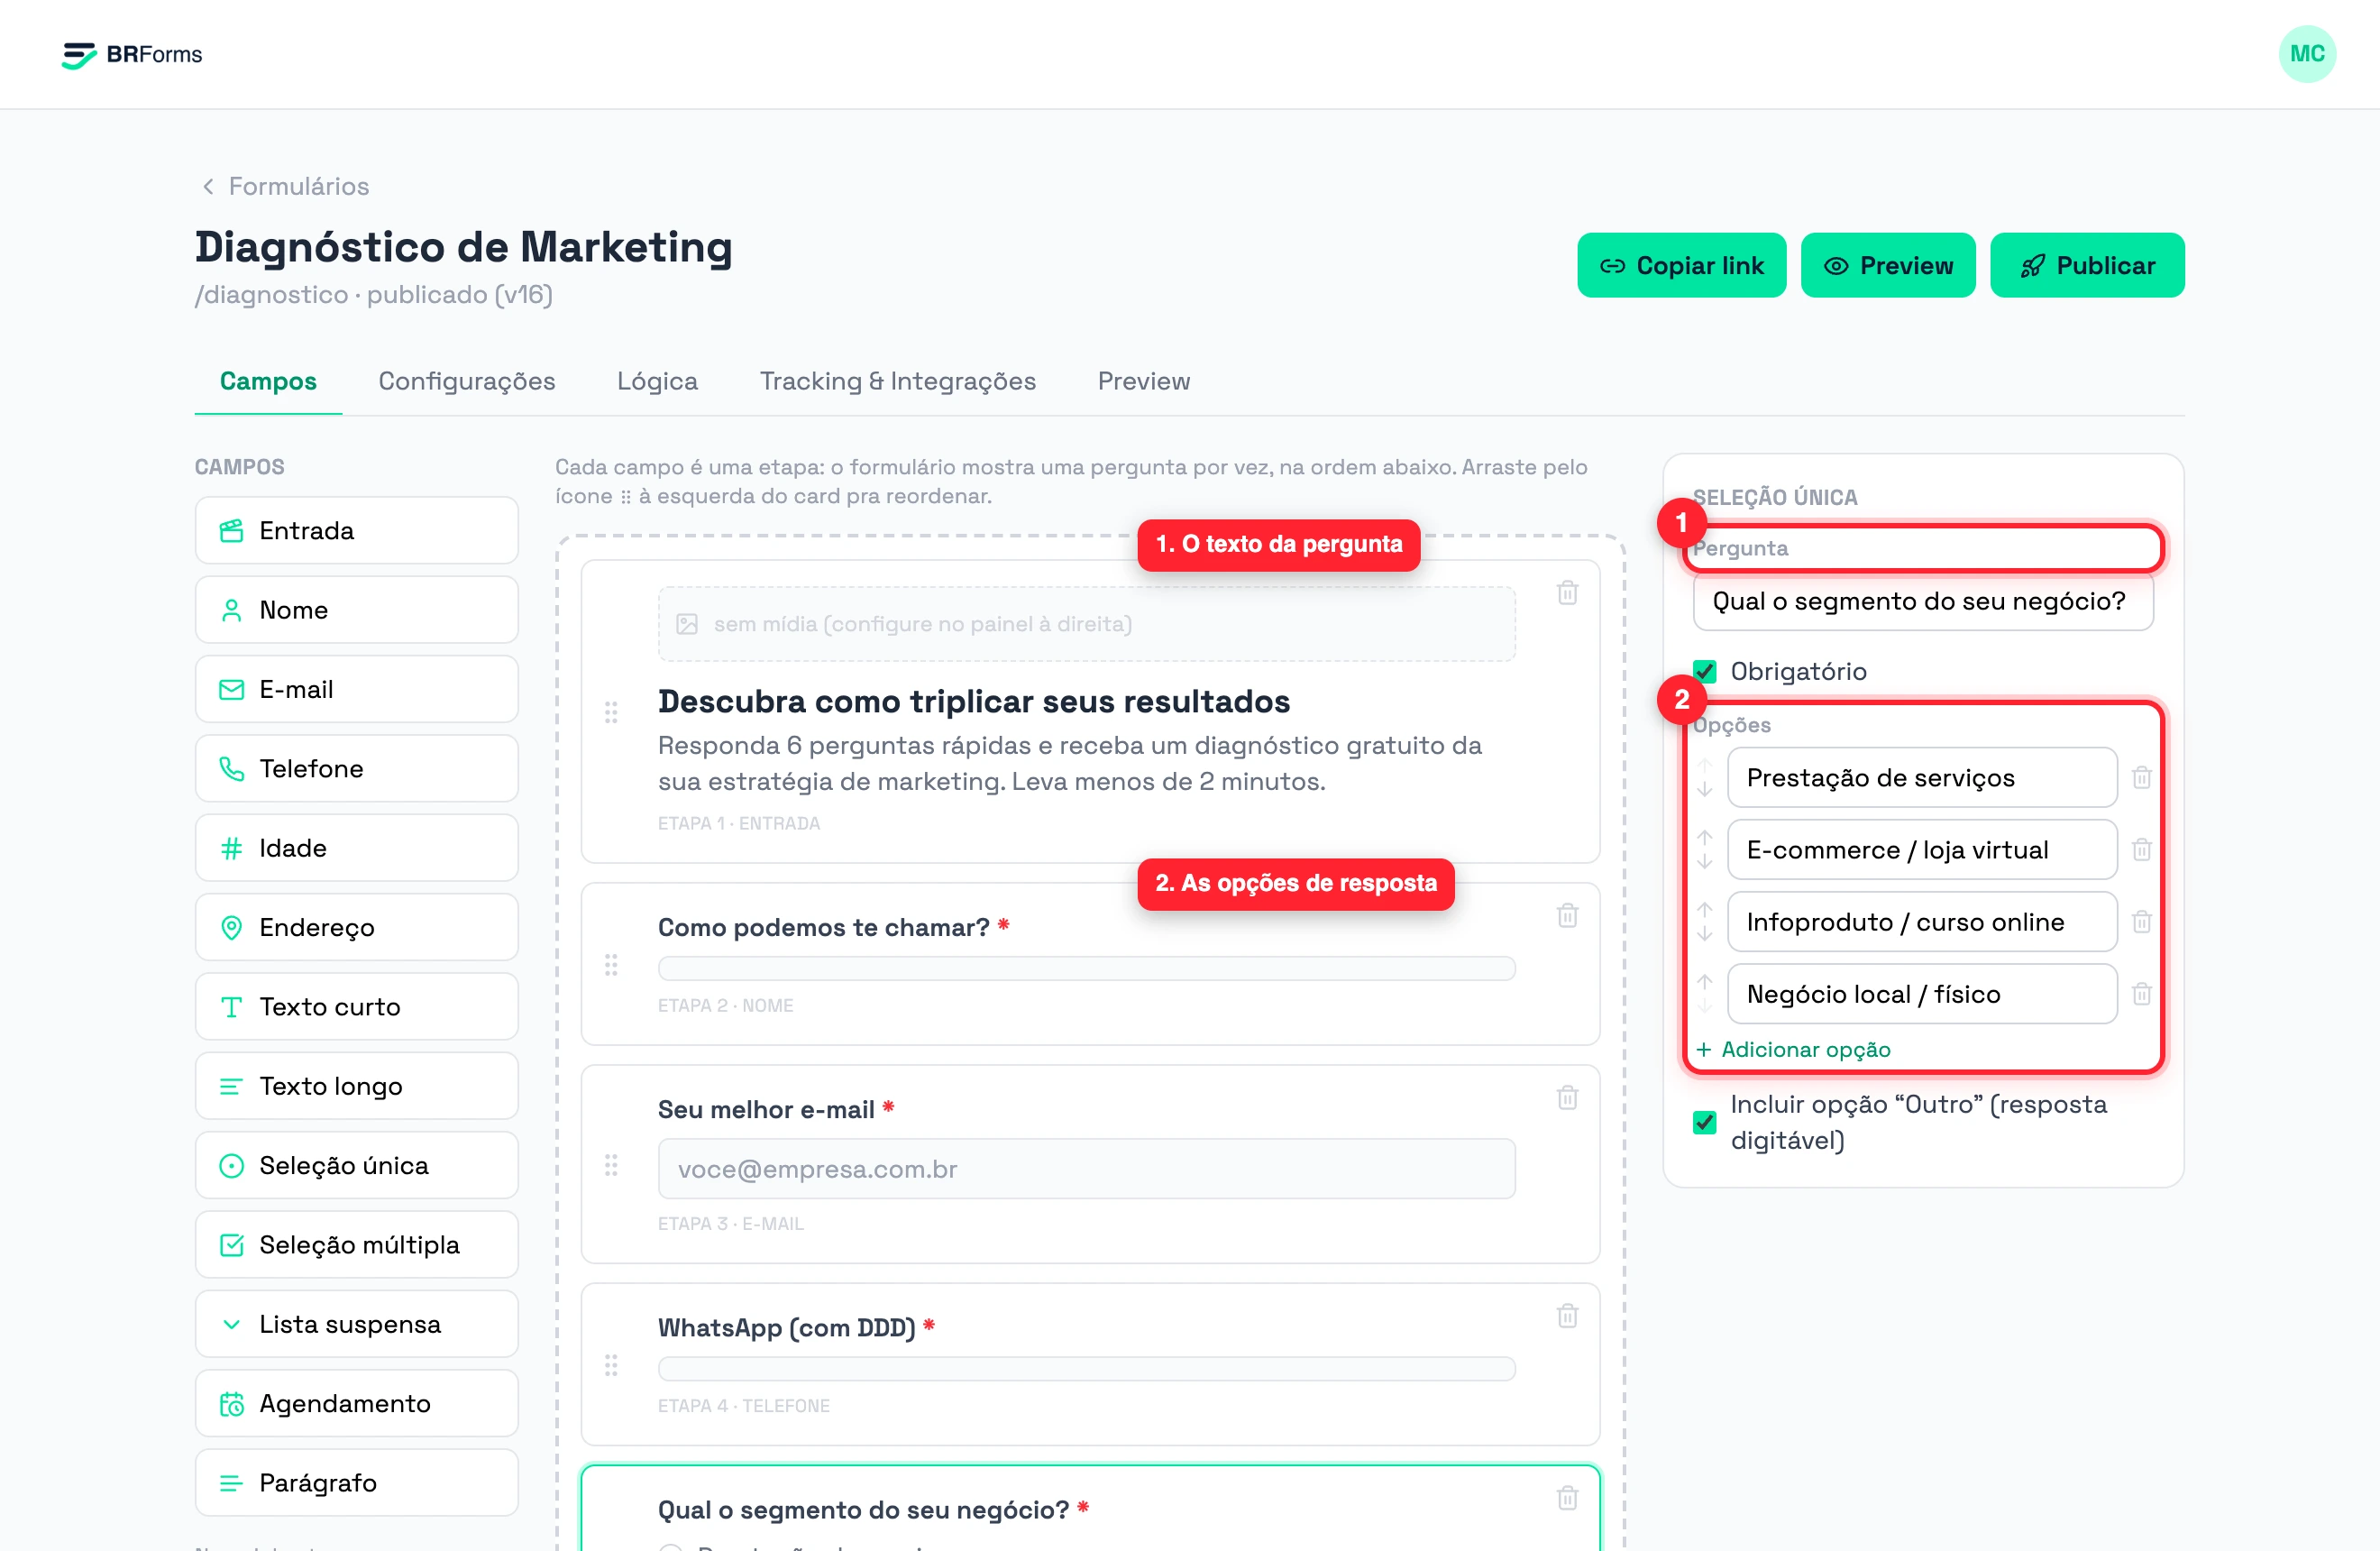The width and height of the screenshot is (2380, 1551).
Task: Move 'E-commerce / loja virtual' option down
Action: pos(1705,861)
